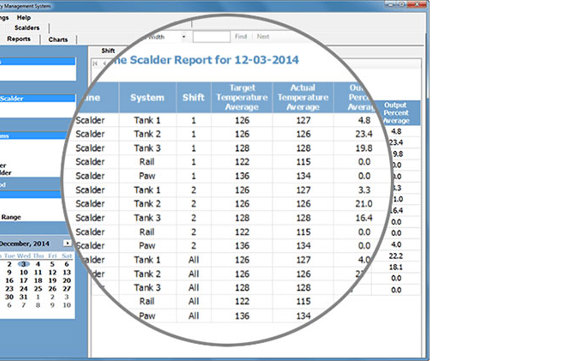Viewport: 570px width, 361px height.
Task: Click magnified 3.3 output for Tank 1 shift 2
Action: tap(364, 190)
